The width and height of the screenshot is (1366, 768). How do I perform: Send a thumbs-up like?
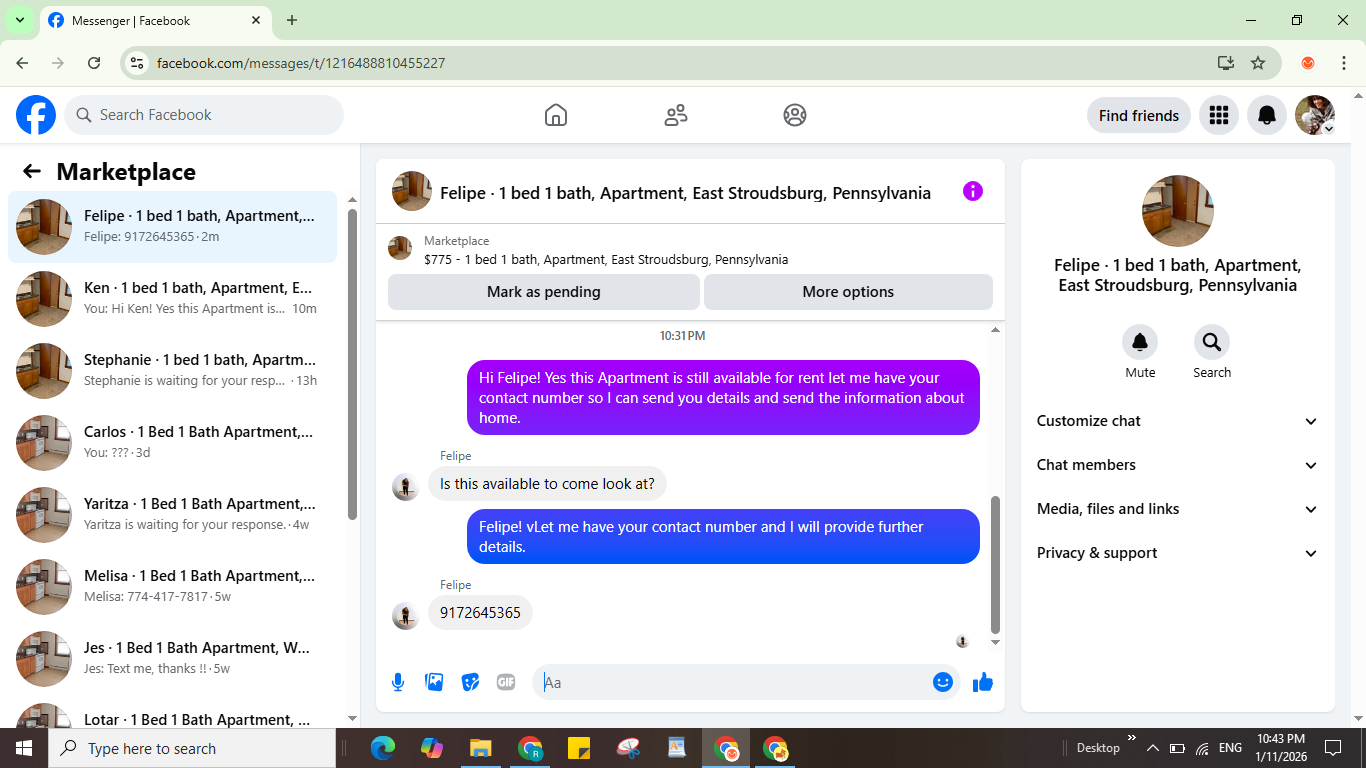983,682
